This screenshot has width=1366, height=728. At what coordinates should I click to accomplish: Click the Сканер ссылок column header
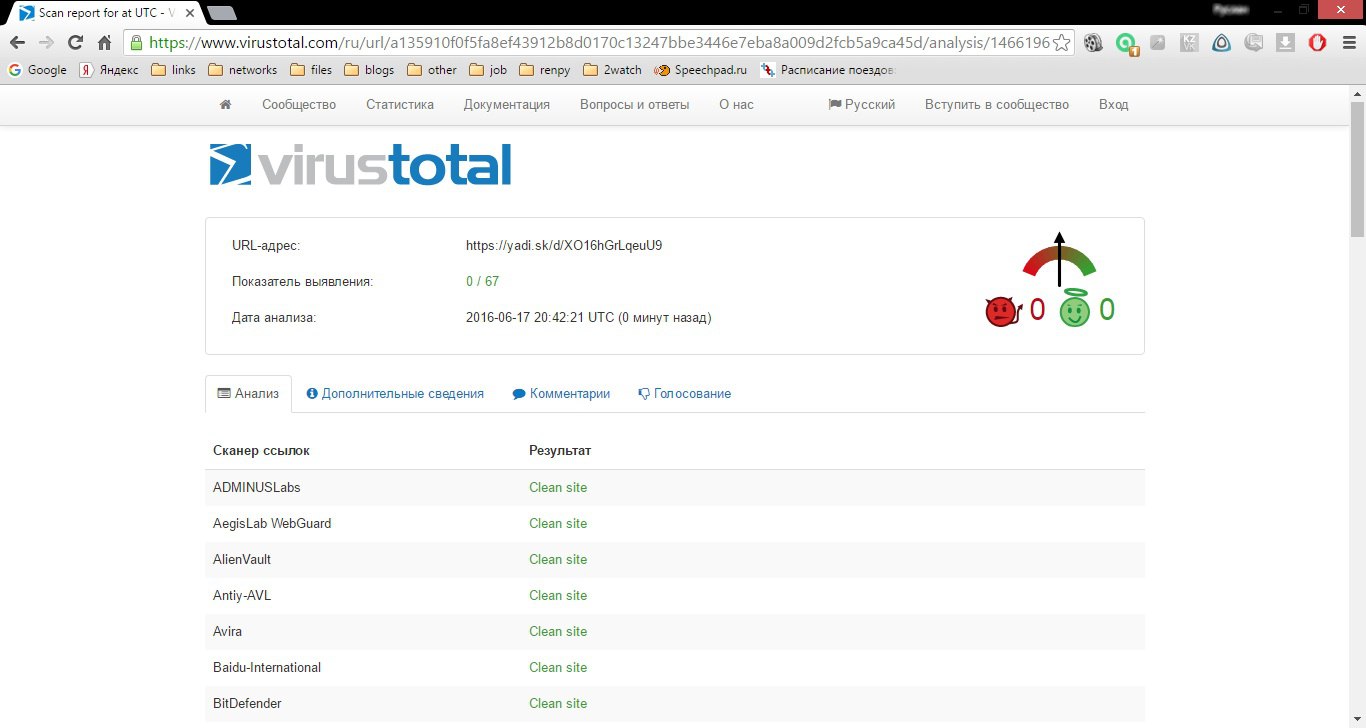click(261, 450)
